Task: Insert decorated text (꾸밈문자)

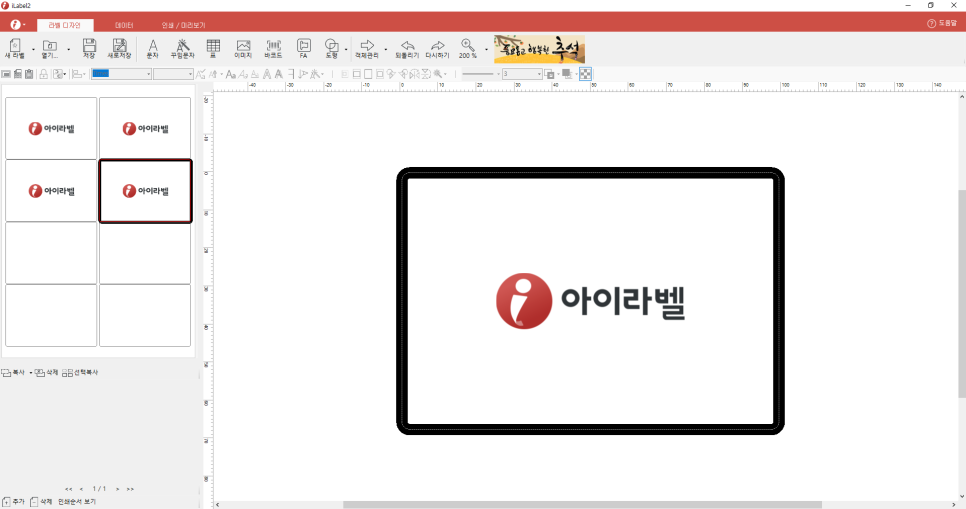Action: coord(182,49)
